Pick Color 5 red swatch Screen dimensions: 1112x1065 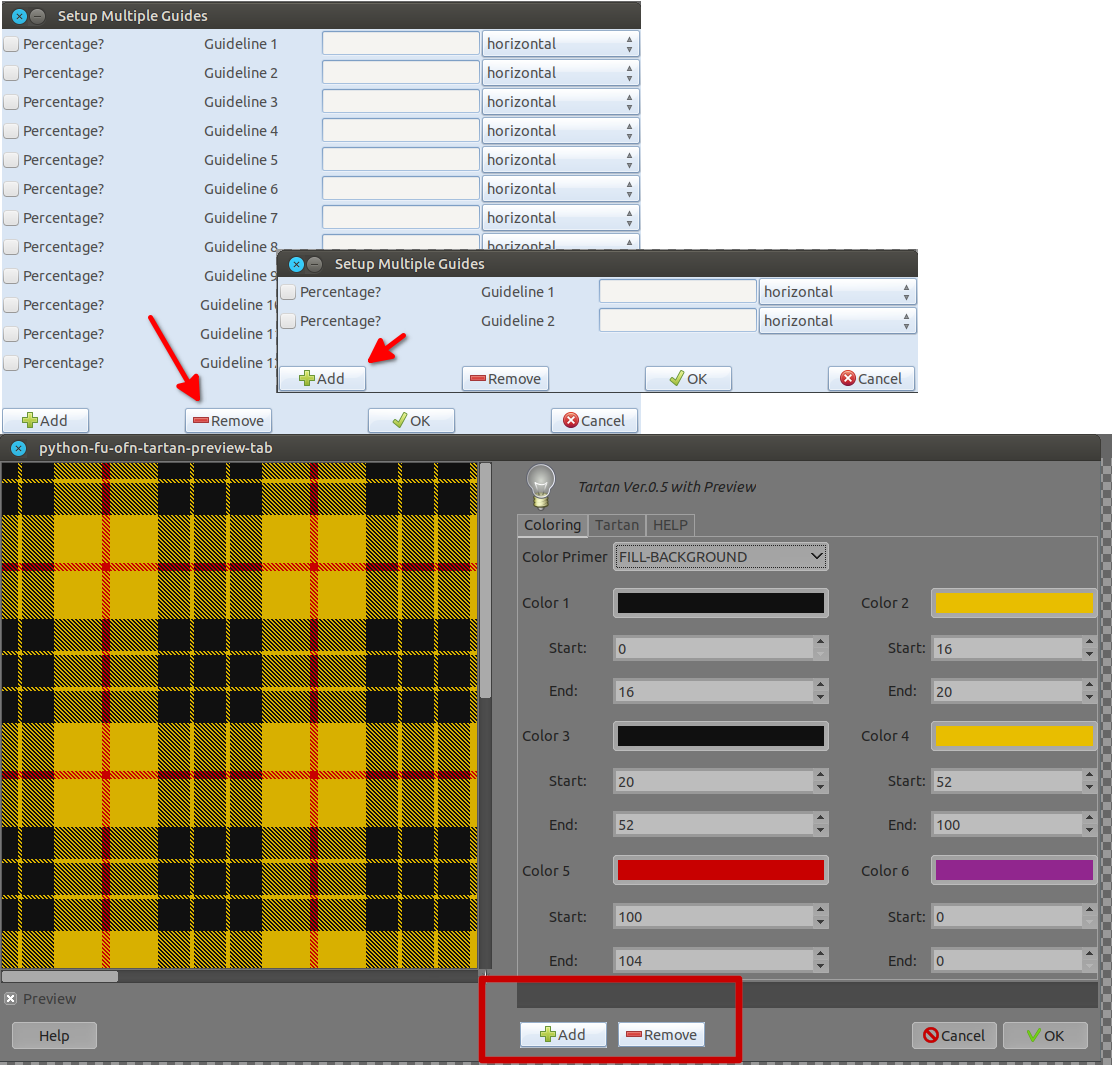(721, 870)
